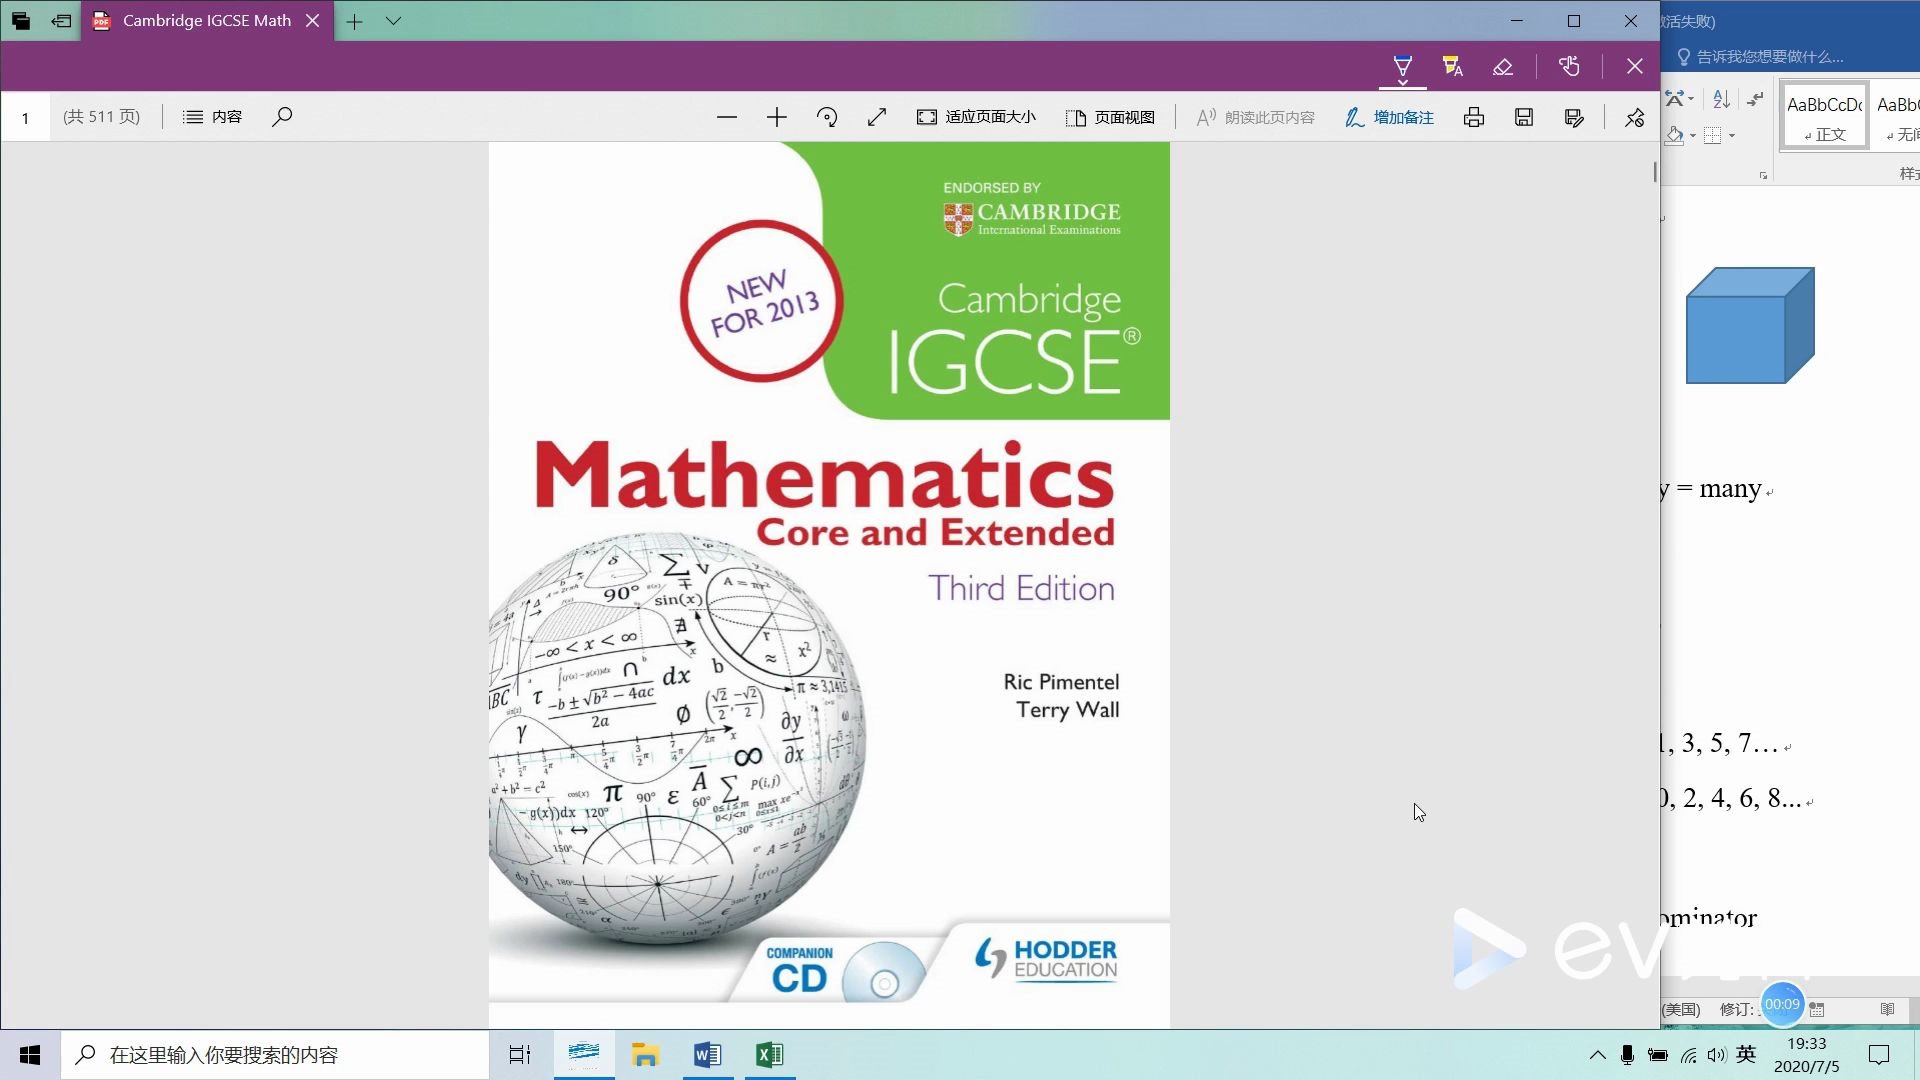Click the screen recorder timer 00:09
1920x1080 pixels.
[x=1782, y=1005]
